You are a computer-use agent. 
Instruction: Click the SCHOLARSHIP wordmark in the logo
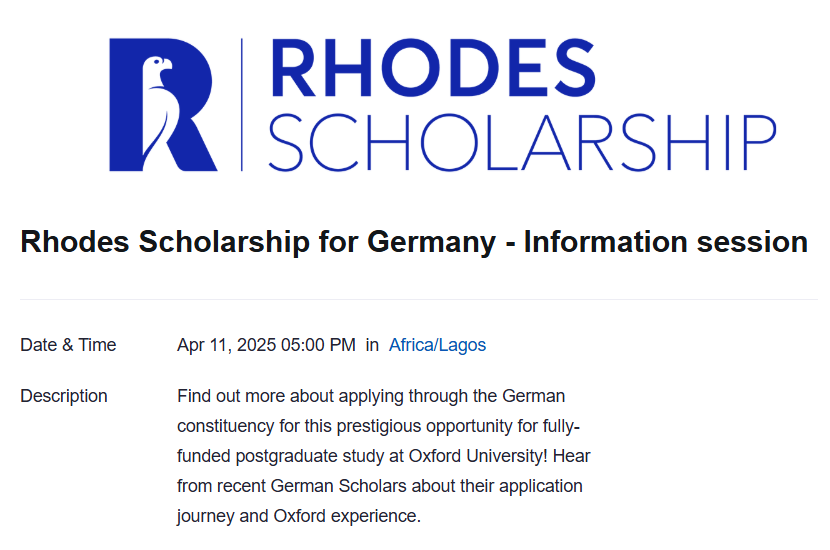point(521,142)
